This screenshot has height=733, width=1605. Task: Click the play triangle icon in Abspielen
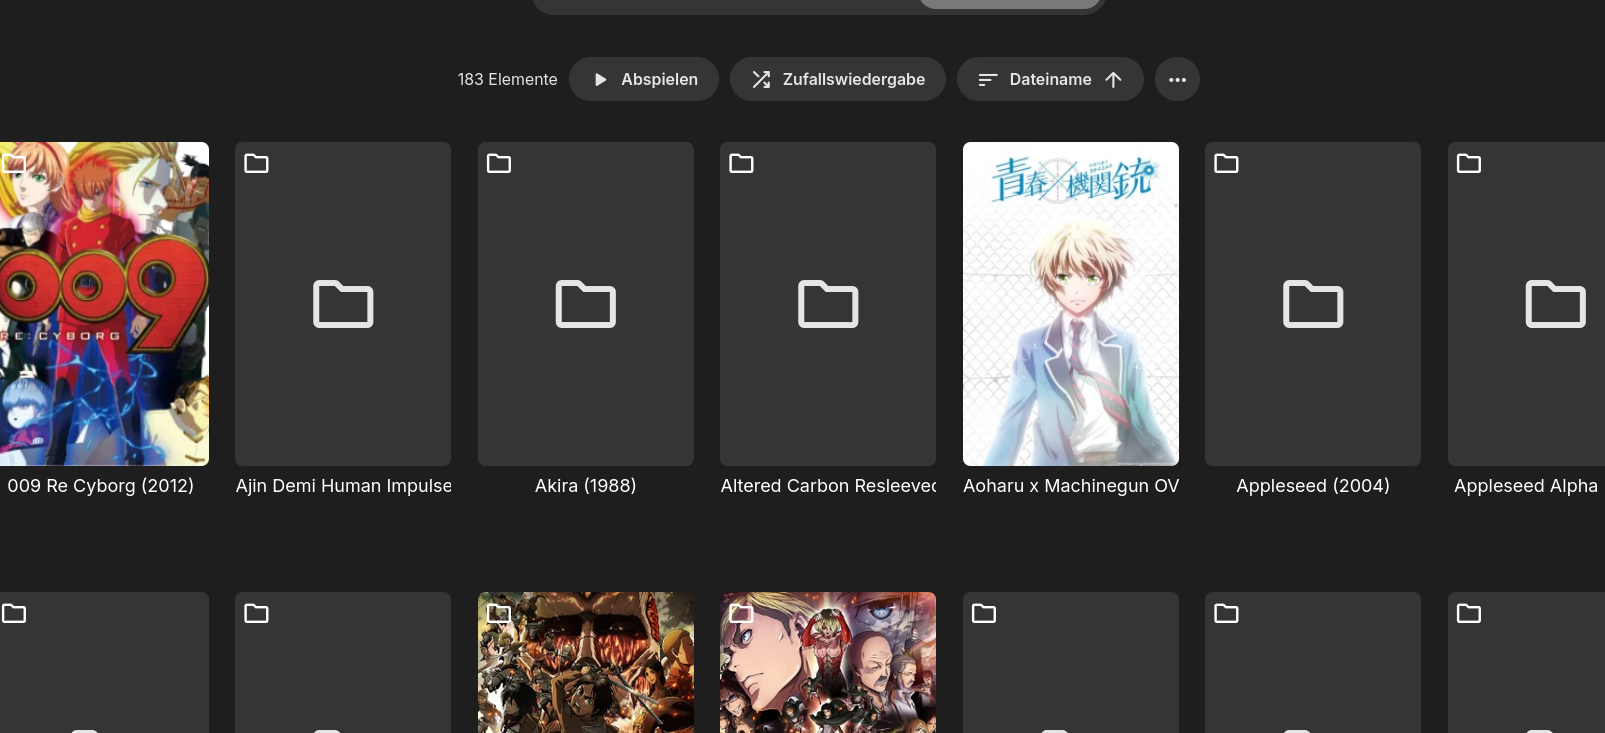click(x=600, y=79)
